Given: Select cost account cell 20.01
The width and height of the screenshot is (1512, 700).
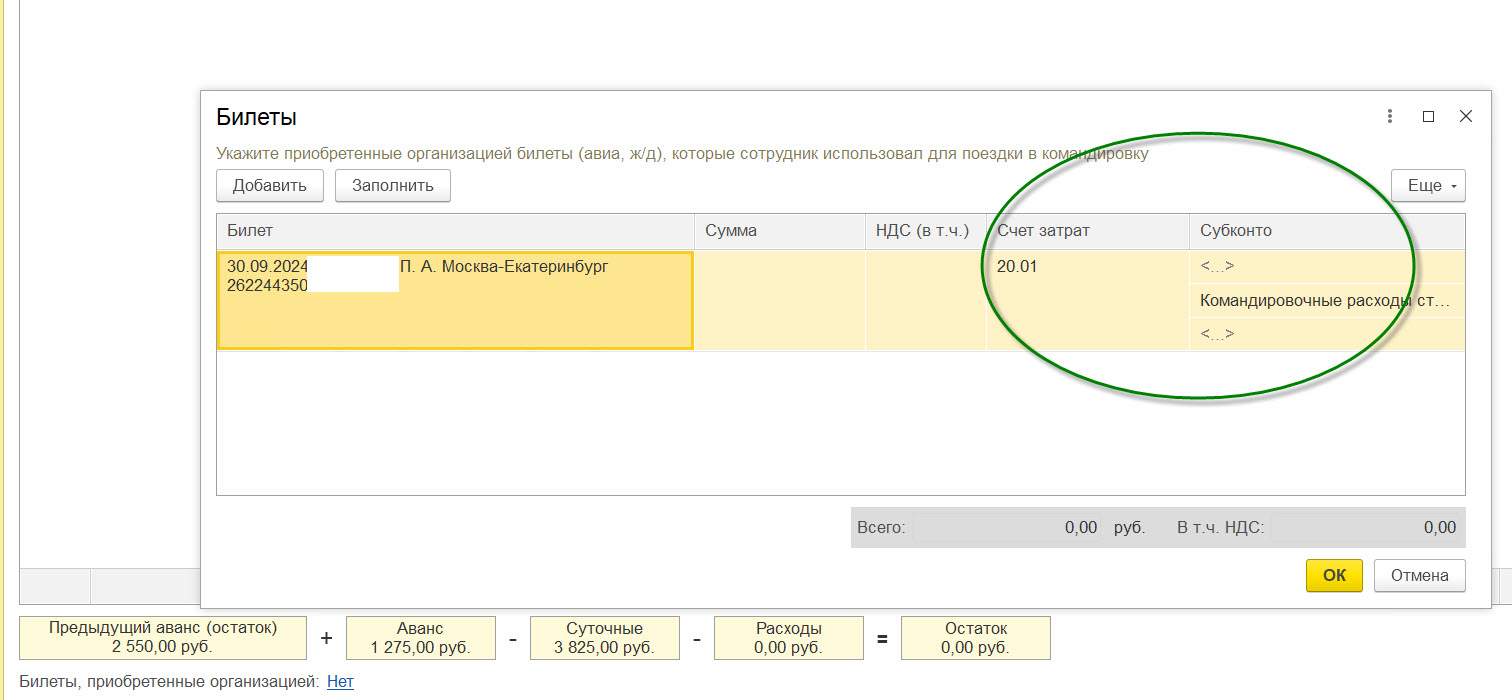Looking at the screenshot, I should (1086, 267).
